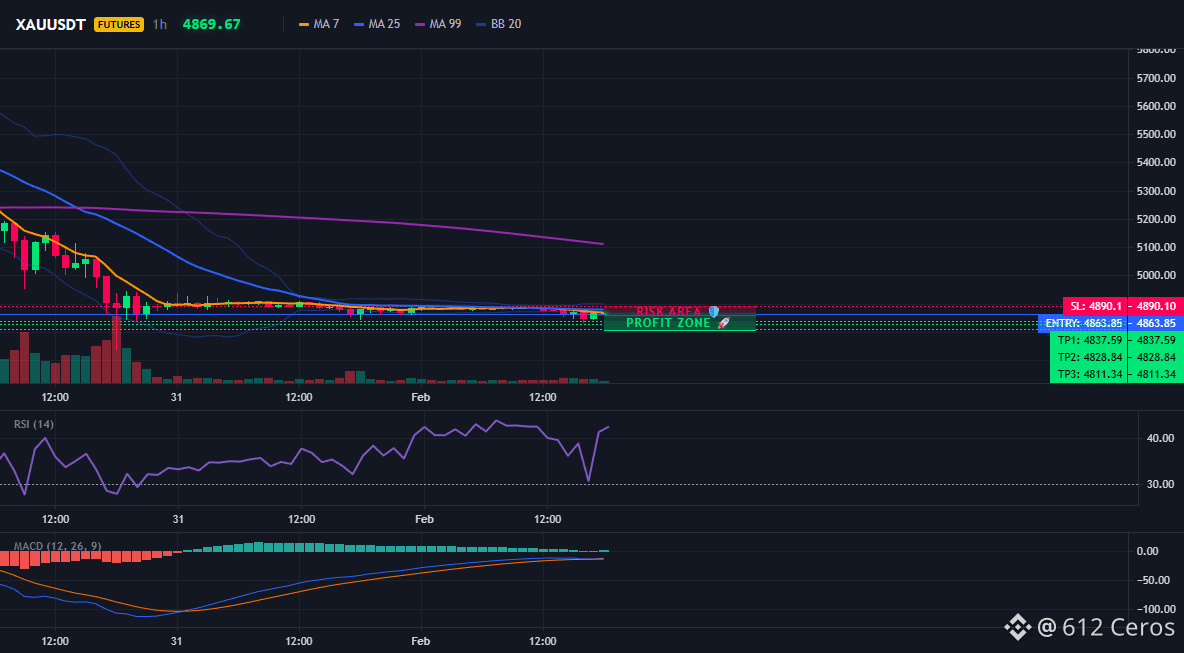Select the 1h timeframe label
Screen dimensions: 1184x653
(159, 24)
